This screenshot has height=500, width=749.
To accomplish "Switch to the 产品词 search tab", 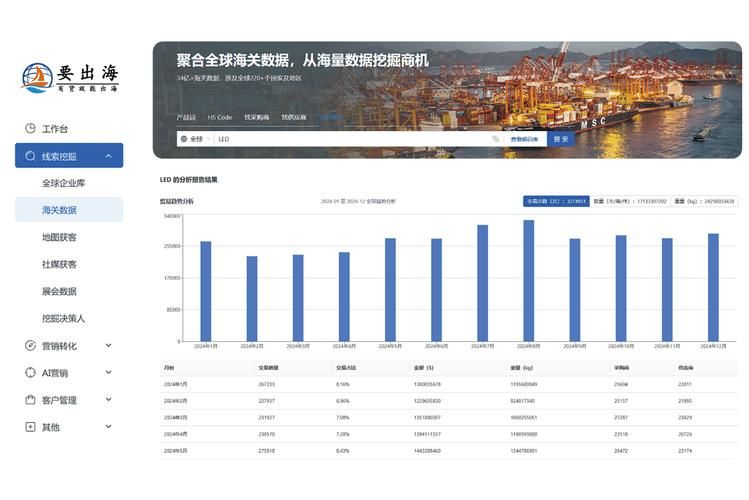I will click(x=186, y=117).
